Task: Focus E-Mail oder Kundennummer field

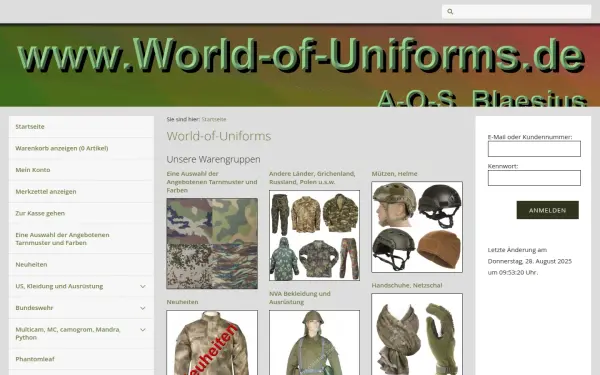Action: click(x=534, y=148)
